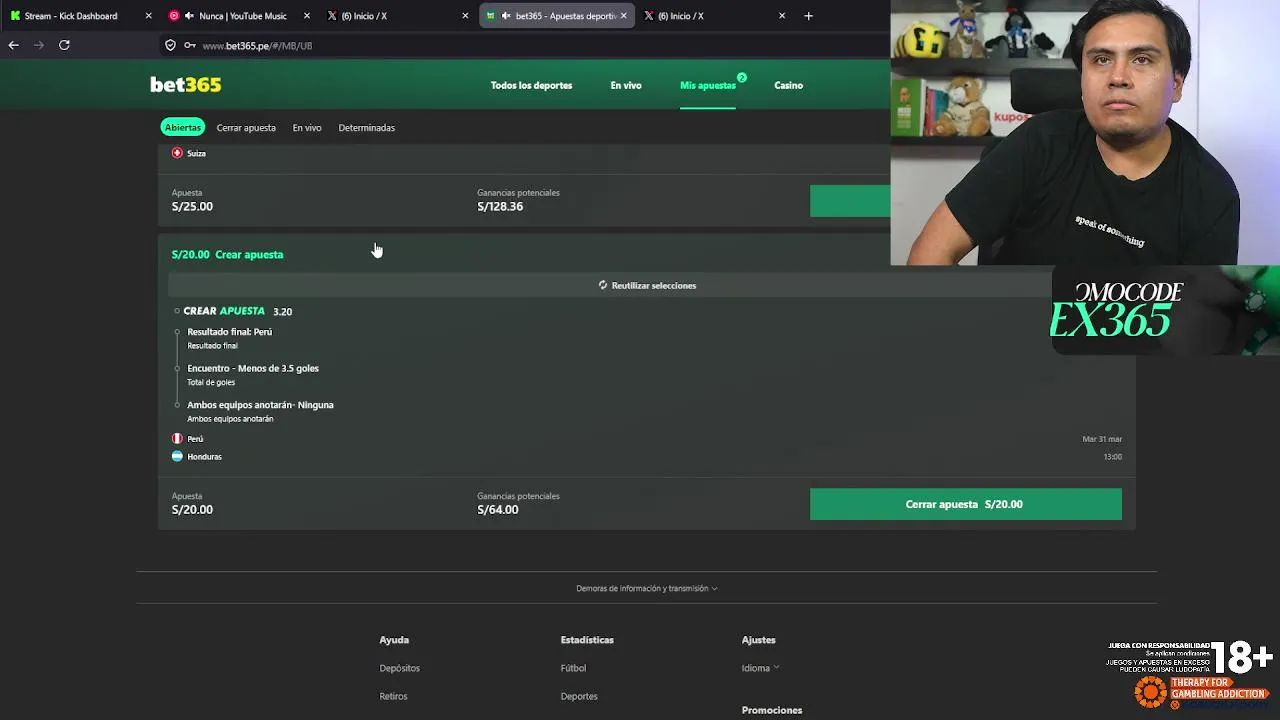1280x720 pixels.
Task: Click the Mar 31 mar match date
Action: point(1102,439)
